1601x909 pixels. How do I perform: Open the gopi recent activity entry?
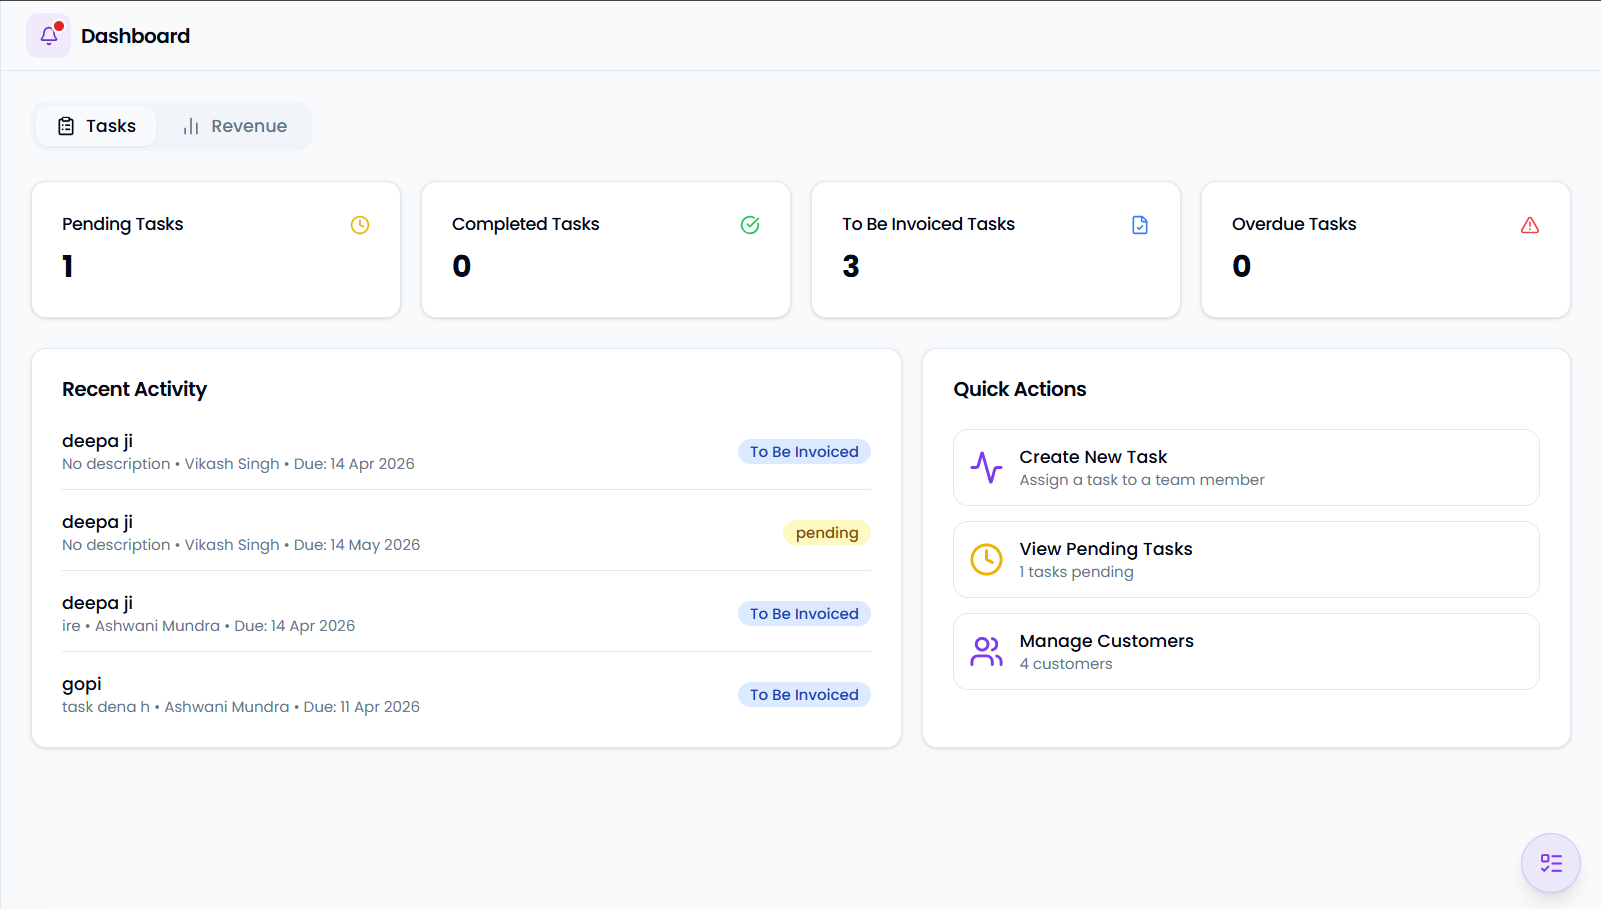[x=466, y=695]
